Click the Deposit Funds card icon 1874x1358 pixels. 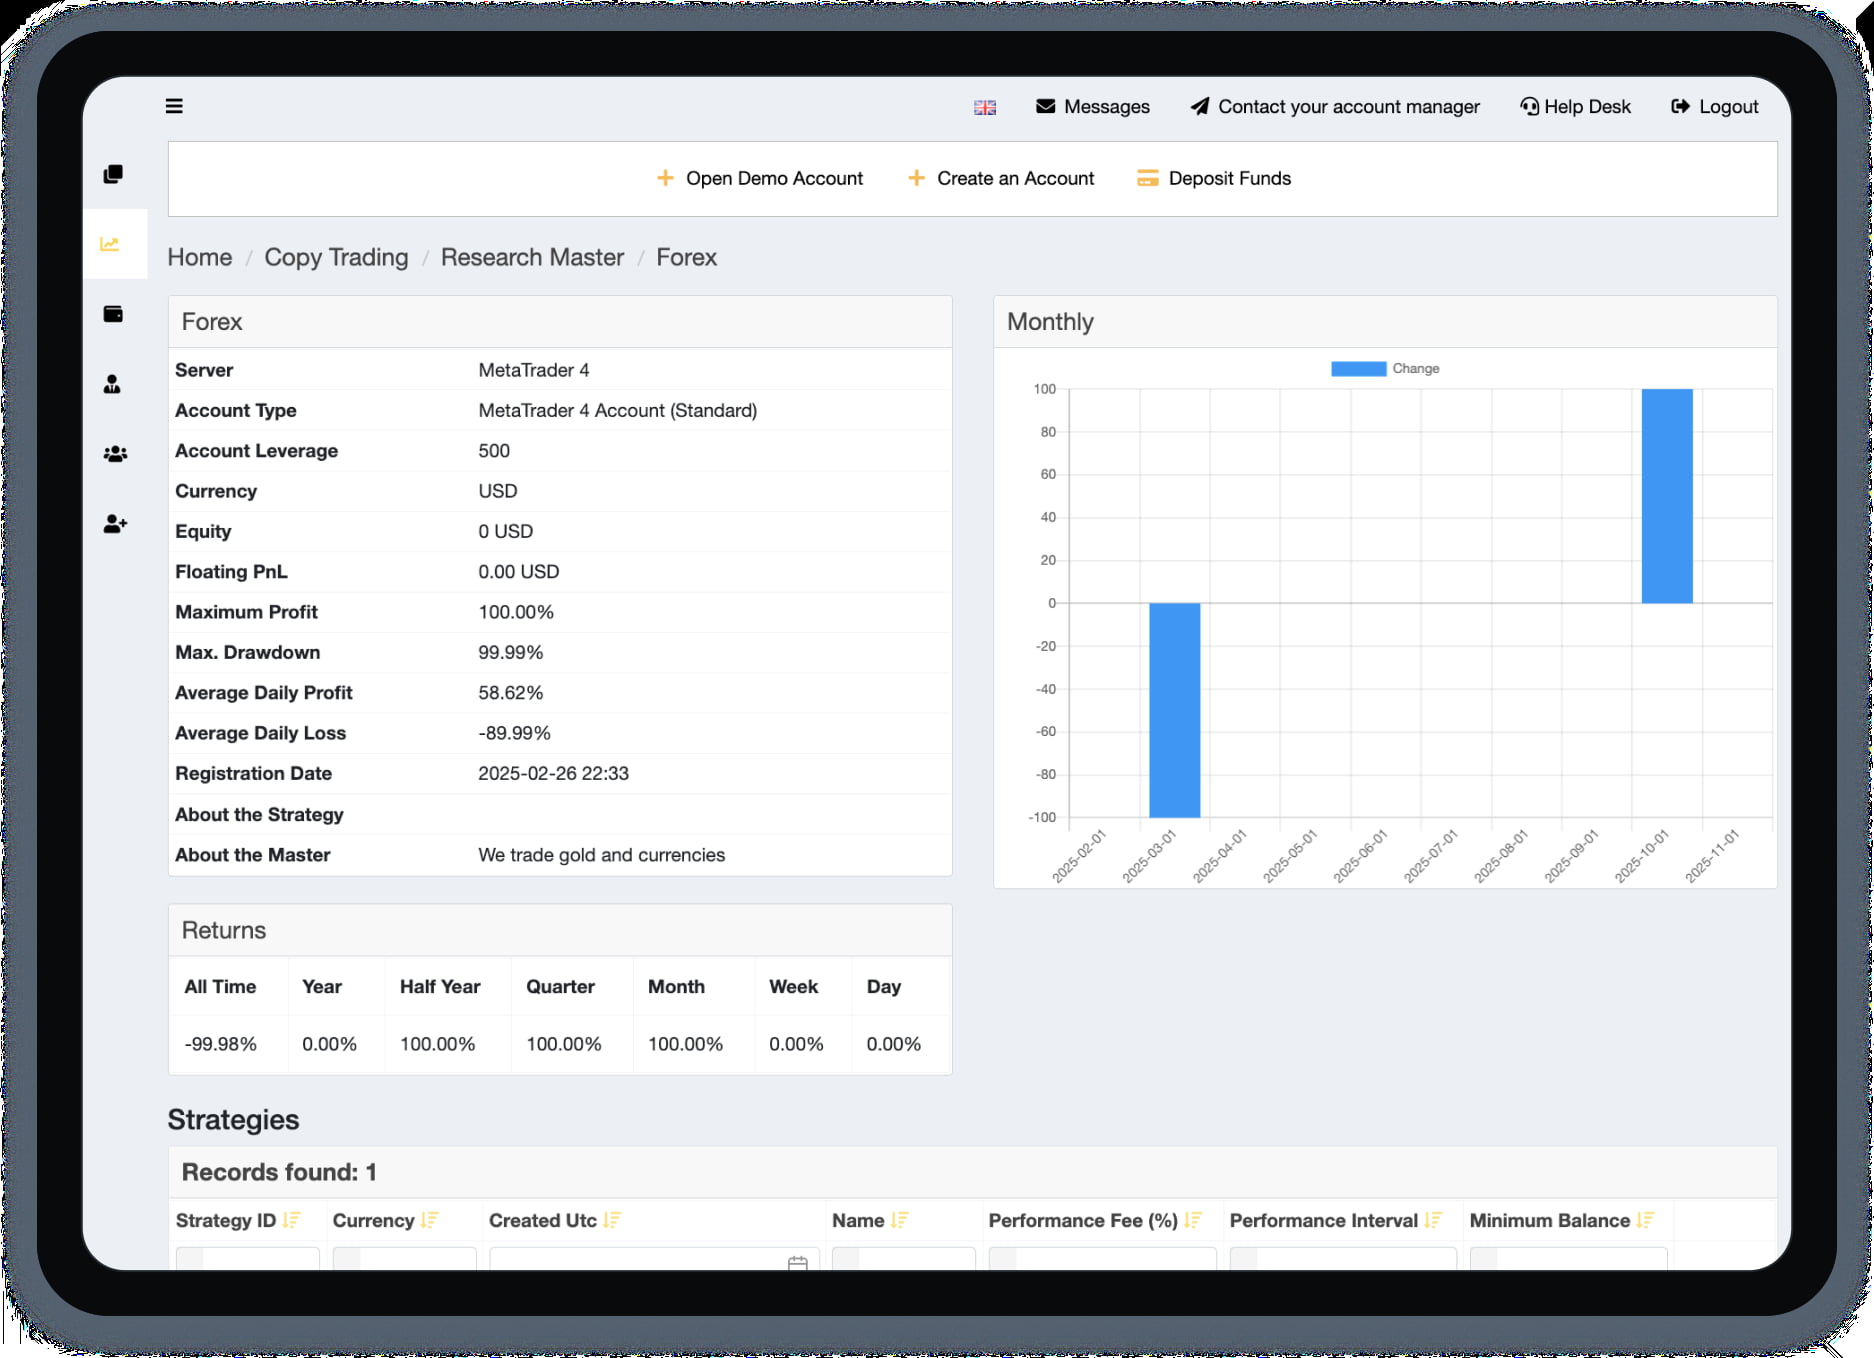pos(1146,178)
